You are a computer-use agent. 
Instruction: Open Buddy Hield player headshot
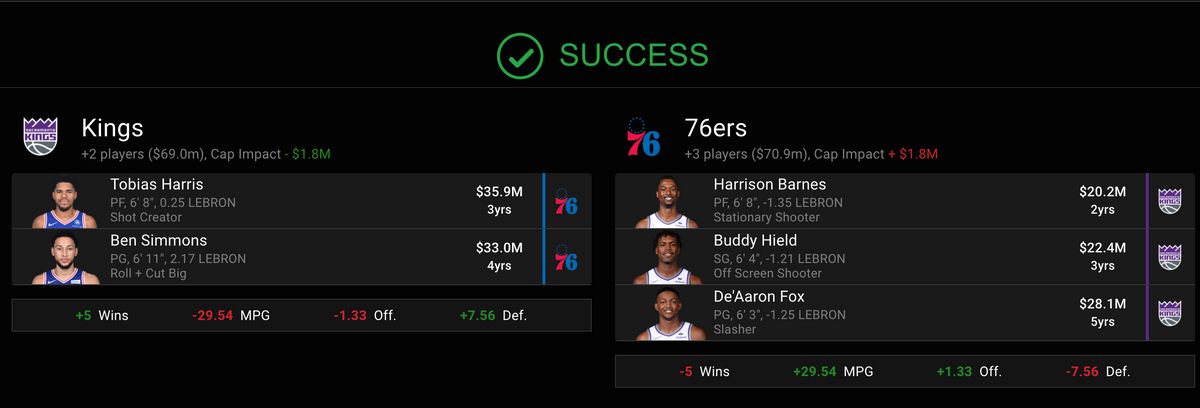(665, 259)
